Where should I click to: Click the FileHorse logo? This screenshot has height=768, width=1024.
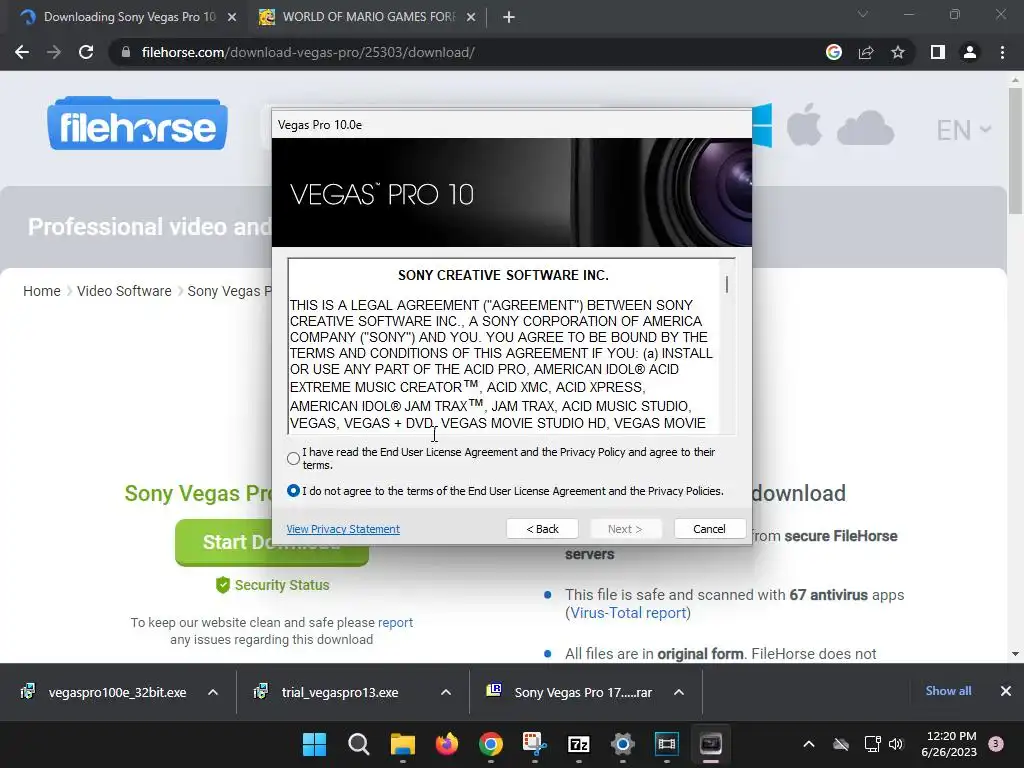click(x=137, y=123)
